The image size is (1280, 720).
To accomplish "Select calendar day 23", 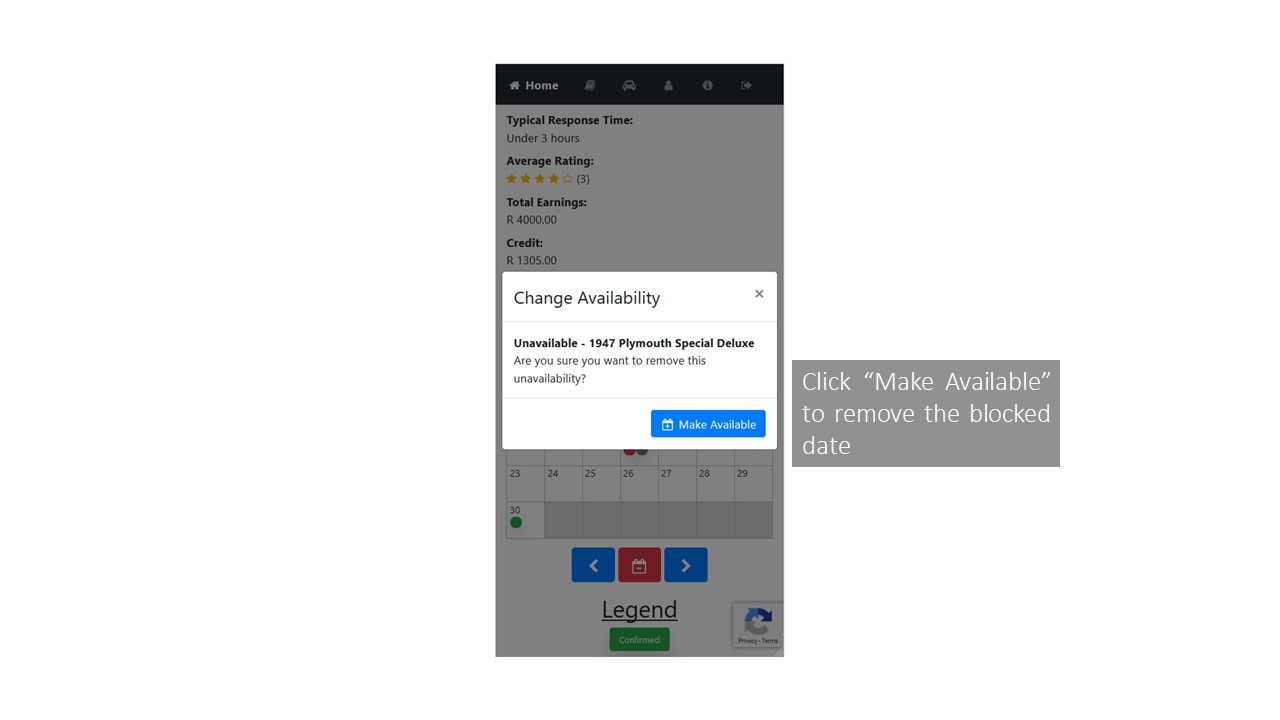I will tap(525, 484).
